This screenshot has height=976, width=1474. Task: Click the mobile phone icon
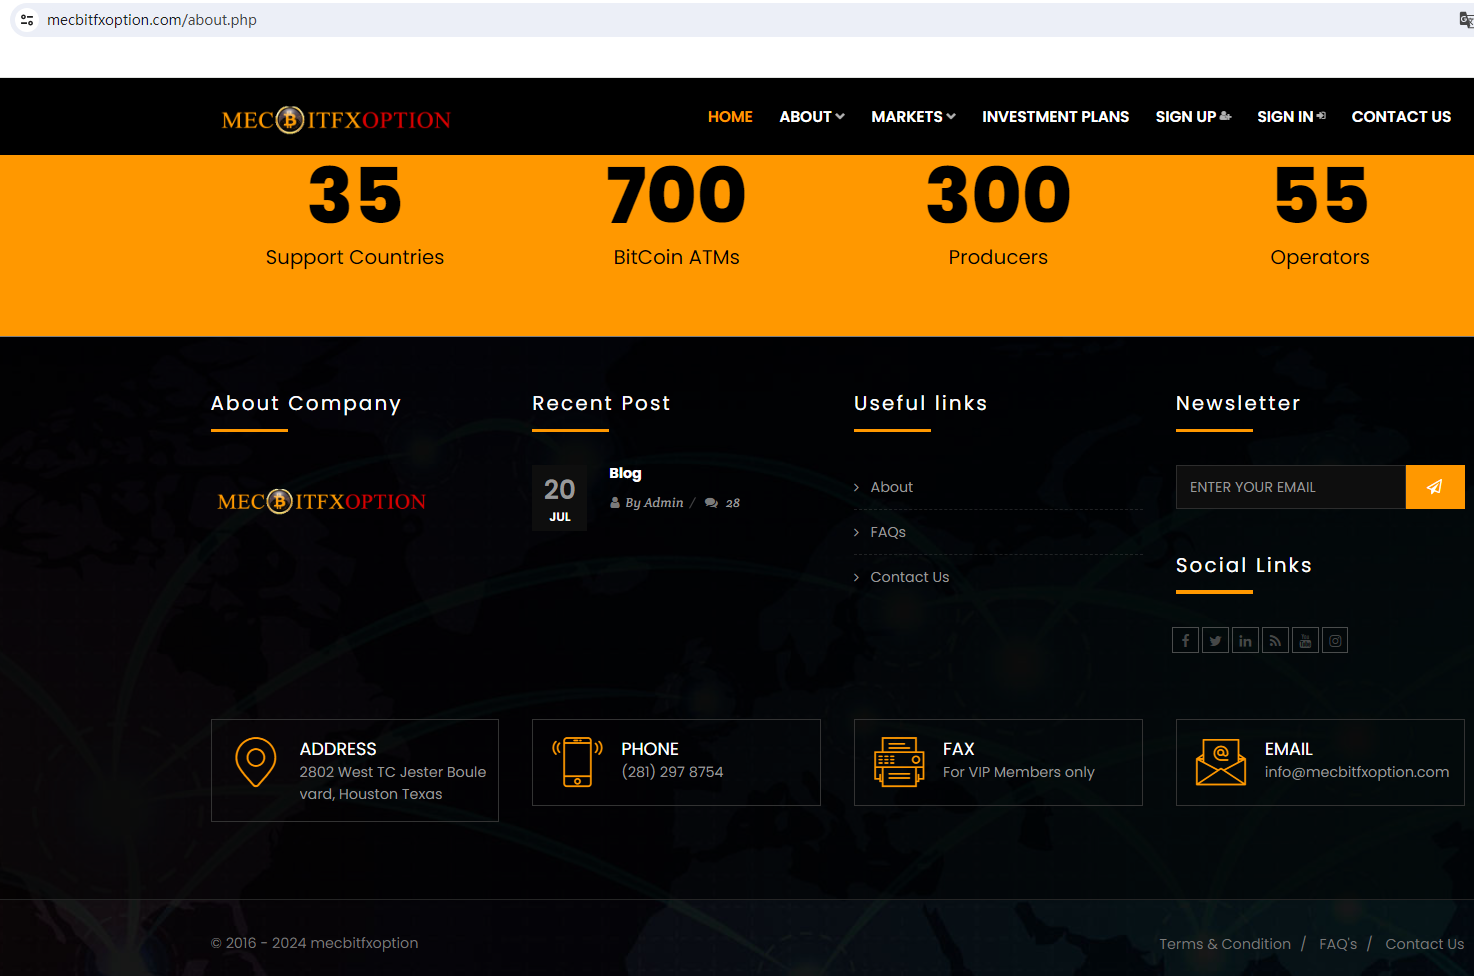(x=577, y=762)
